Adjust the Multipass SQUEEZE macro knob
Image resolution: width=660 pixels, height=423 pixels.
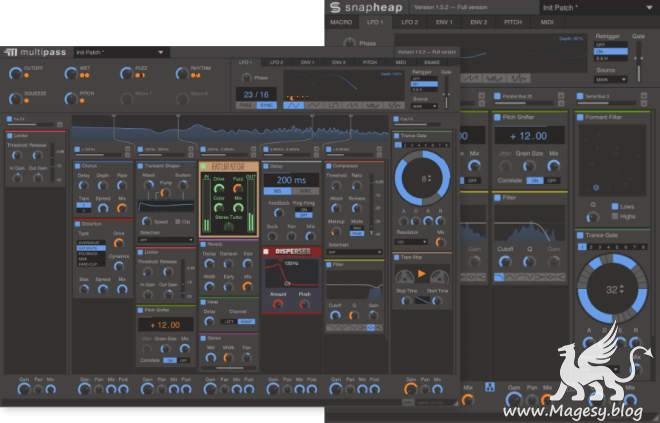click(15, 98)
